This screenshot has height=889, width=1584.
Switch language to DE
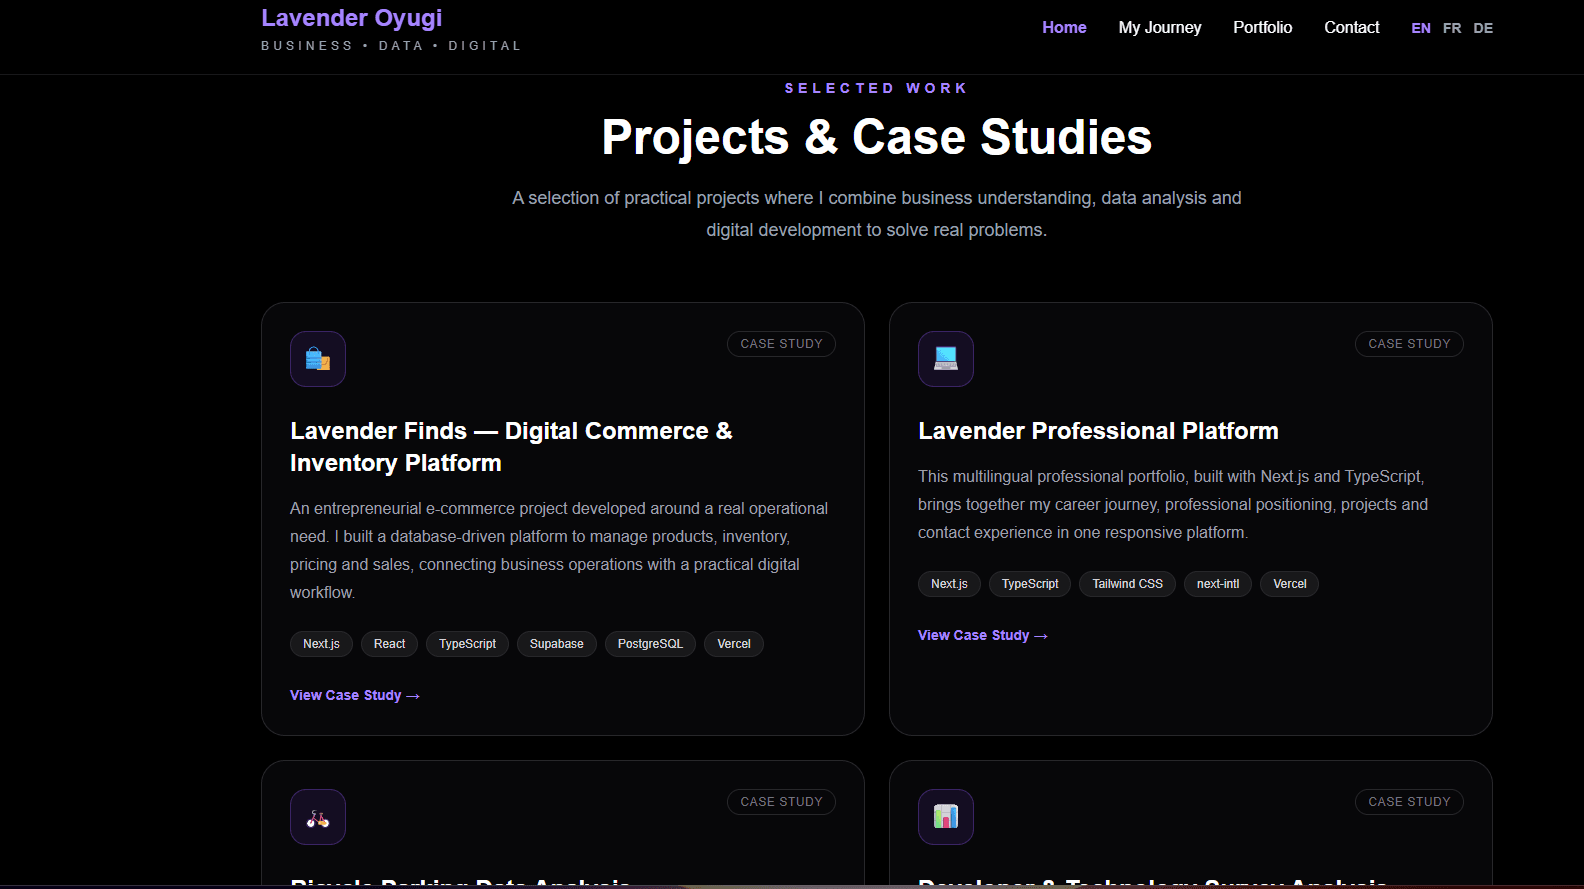(x=1483, y=28)
